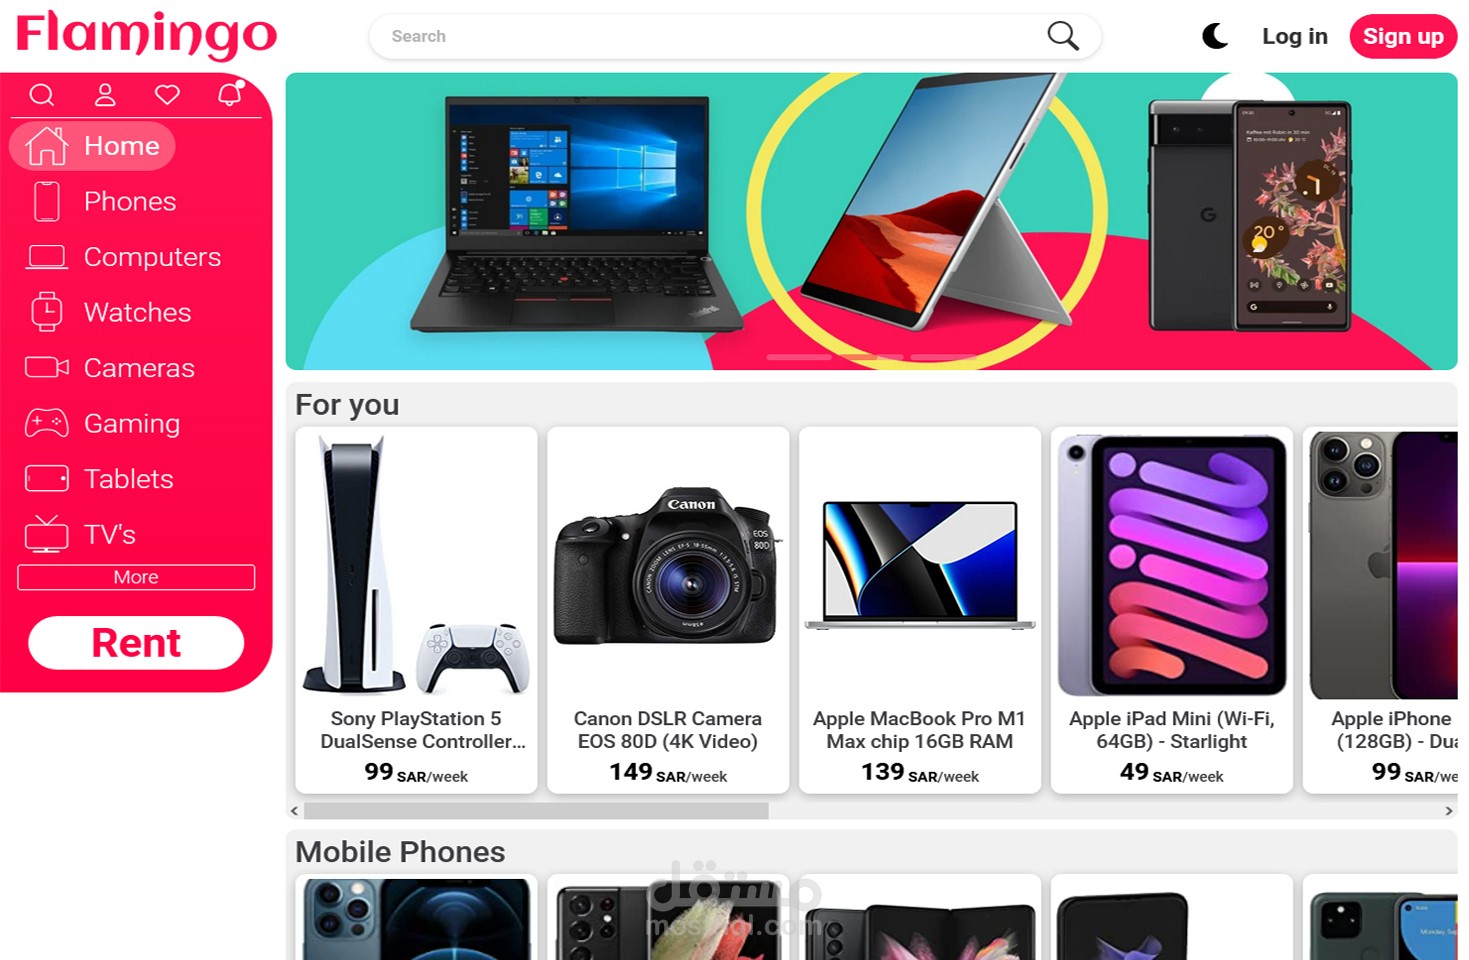Expand categories with the More button
The height and width of the screenshot is (960, 1469).
point(136,577)
